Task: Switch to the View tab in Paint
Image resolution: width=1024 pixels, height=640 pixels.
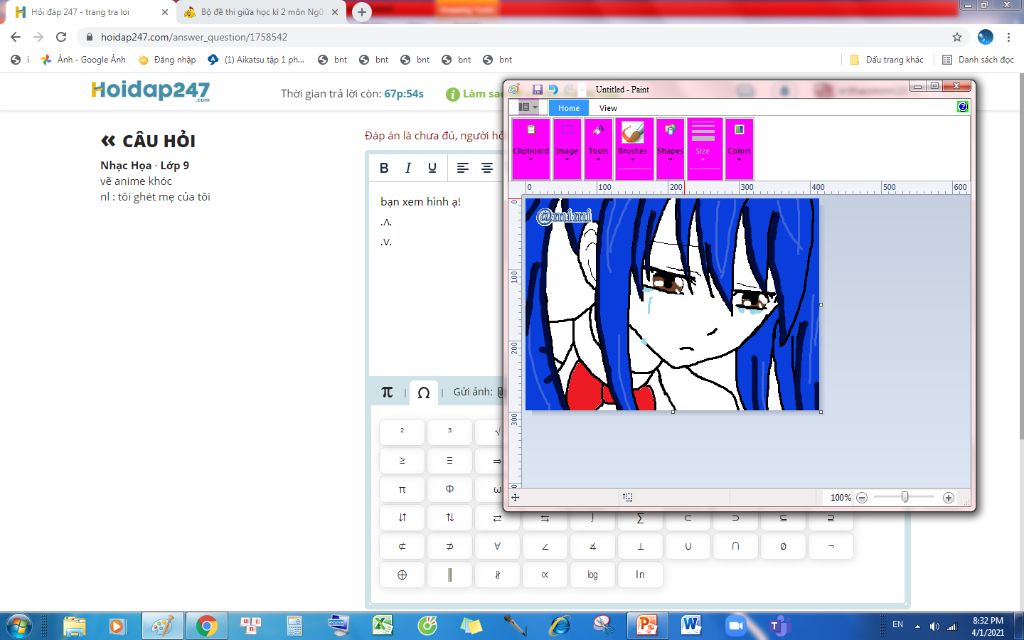Action: [x=608, y=108]
